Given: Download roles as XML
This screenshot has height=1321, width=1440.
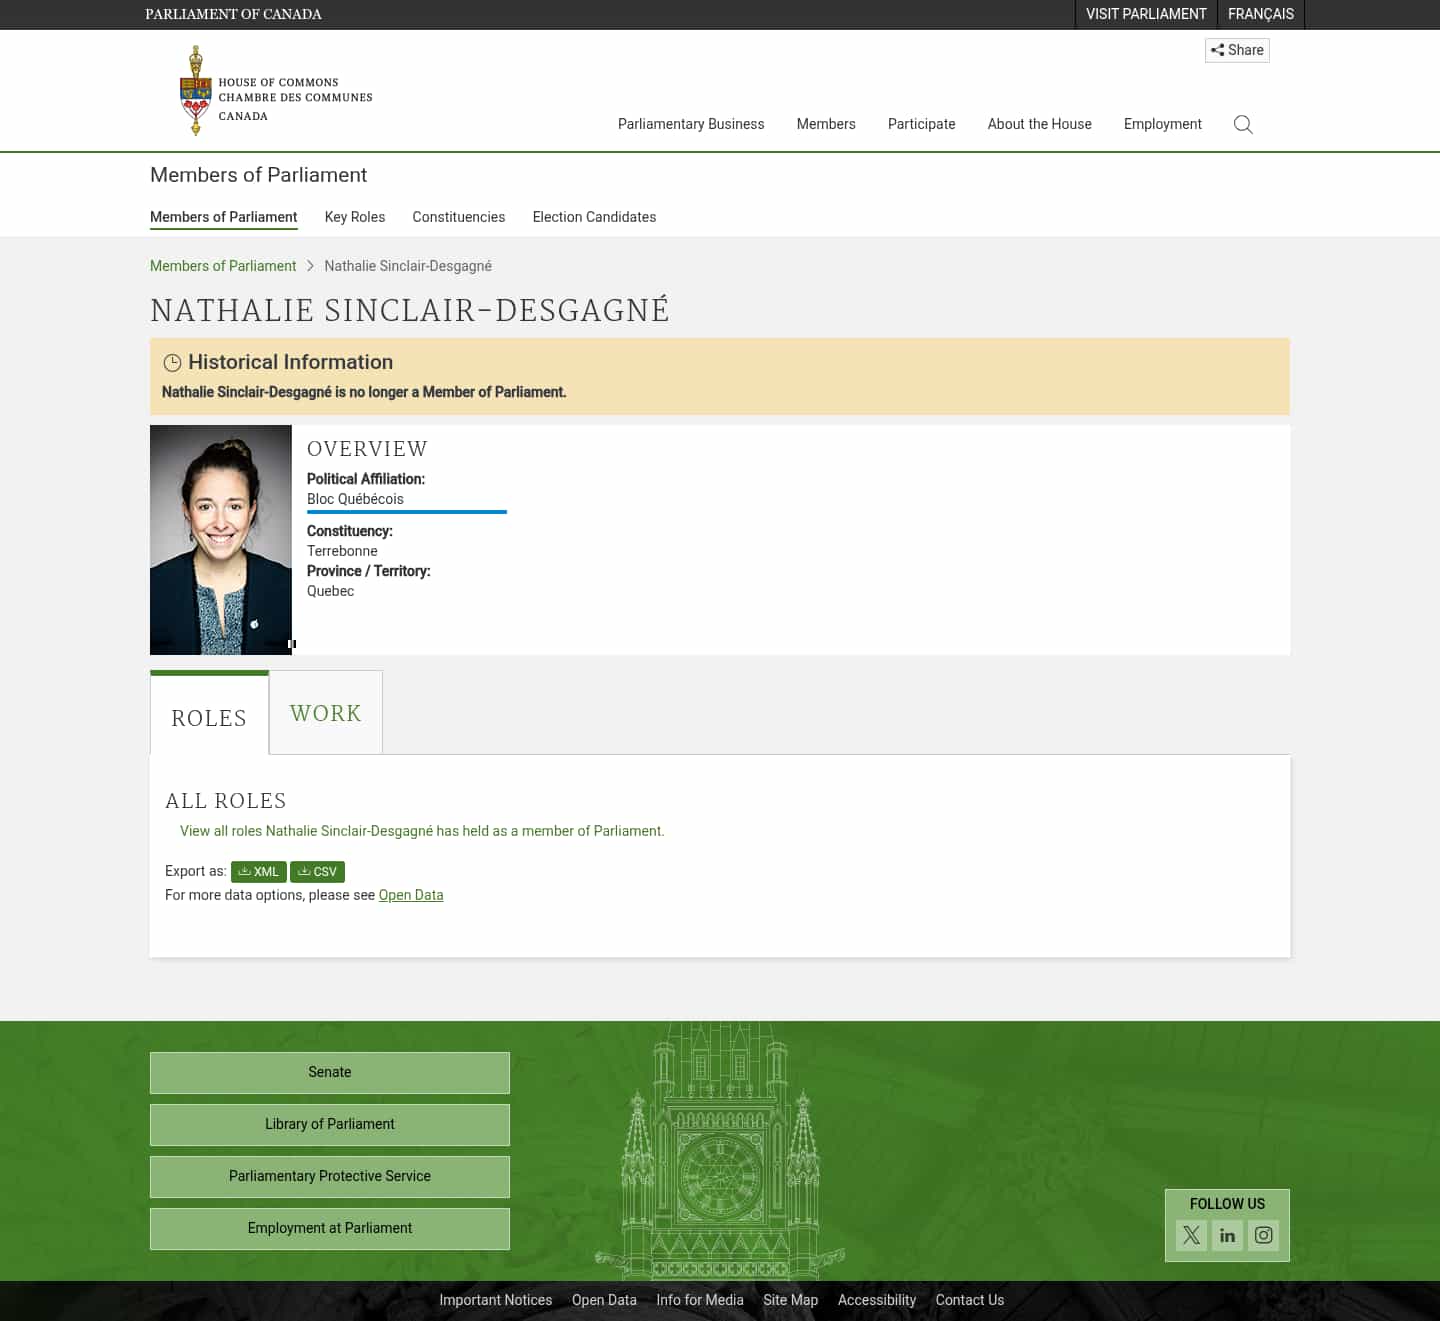Looking at the screenshot, I should (x=258, y=871).
